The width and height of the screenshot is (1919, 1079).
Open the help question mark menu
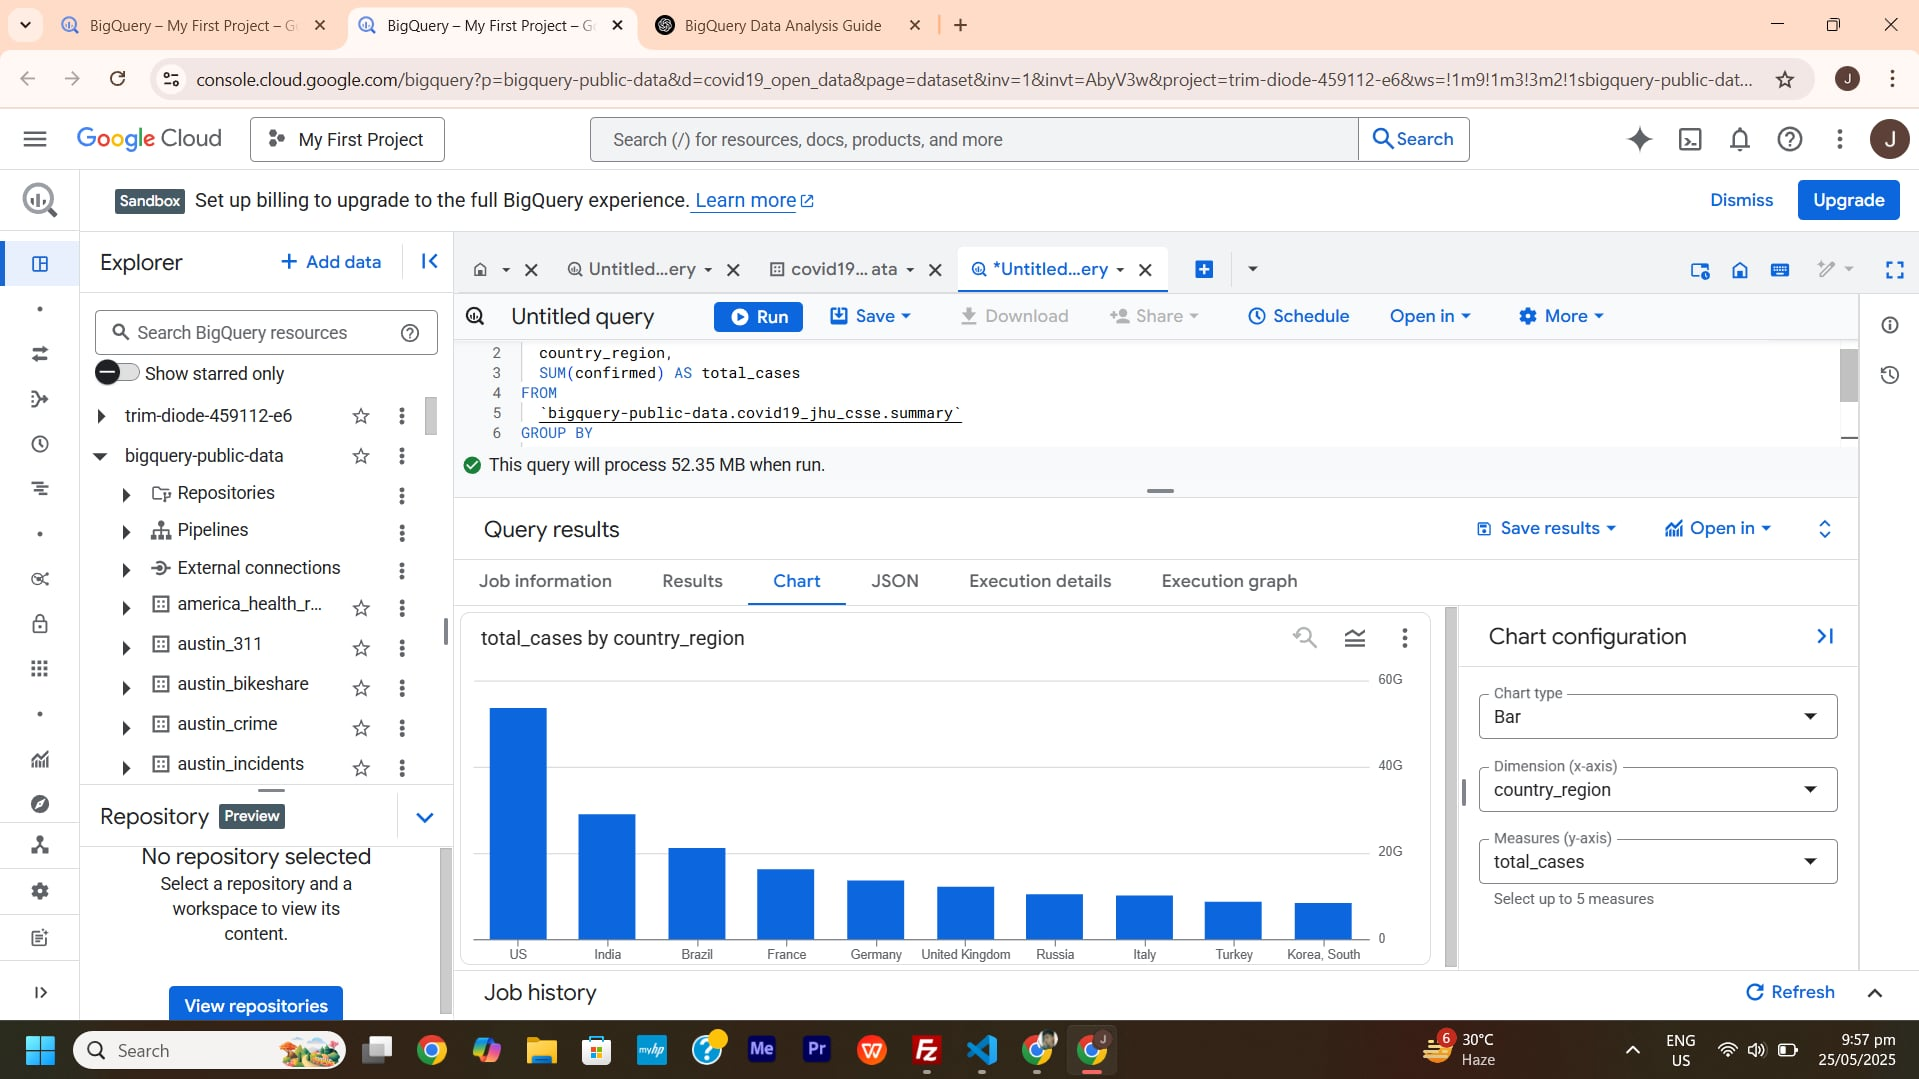pyautogui.click(x=1790, y=139)
